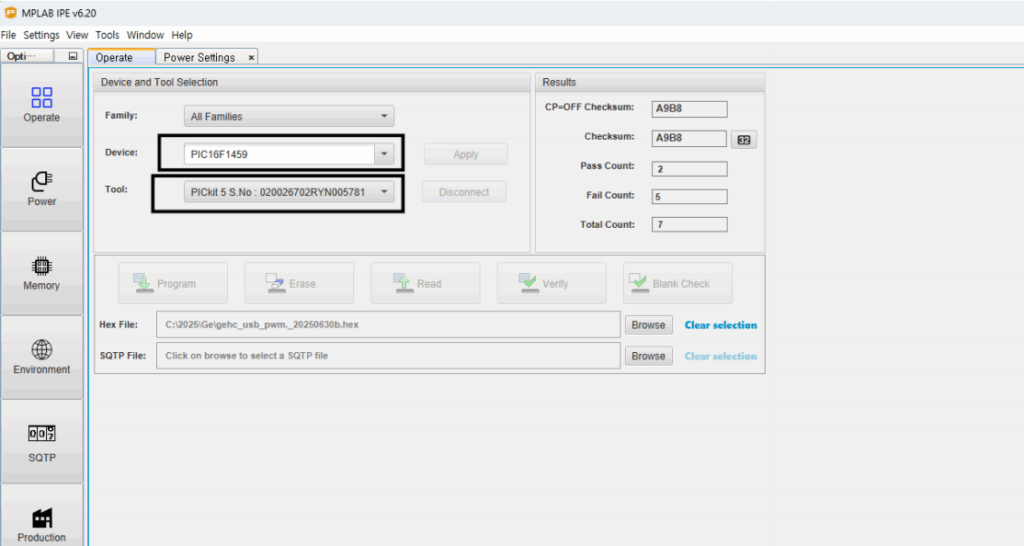
Task: Open the Settings menu
Action: tap(41, 35)
